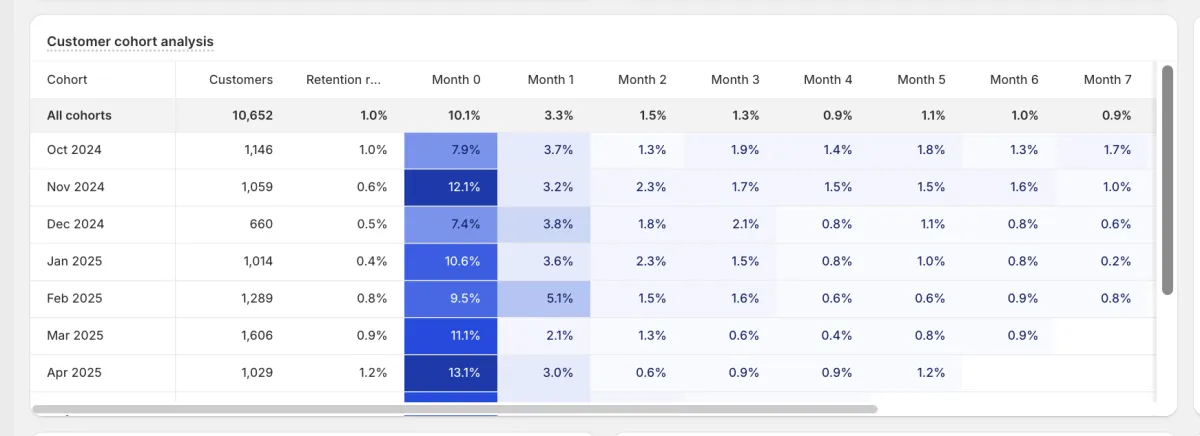The image size is (1200, 436).
Task: Click the Nov 2024 Month 0 cell 12.1%
Action: pos(451,187)
